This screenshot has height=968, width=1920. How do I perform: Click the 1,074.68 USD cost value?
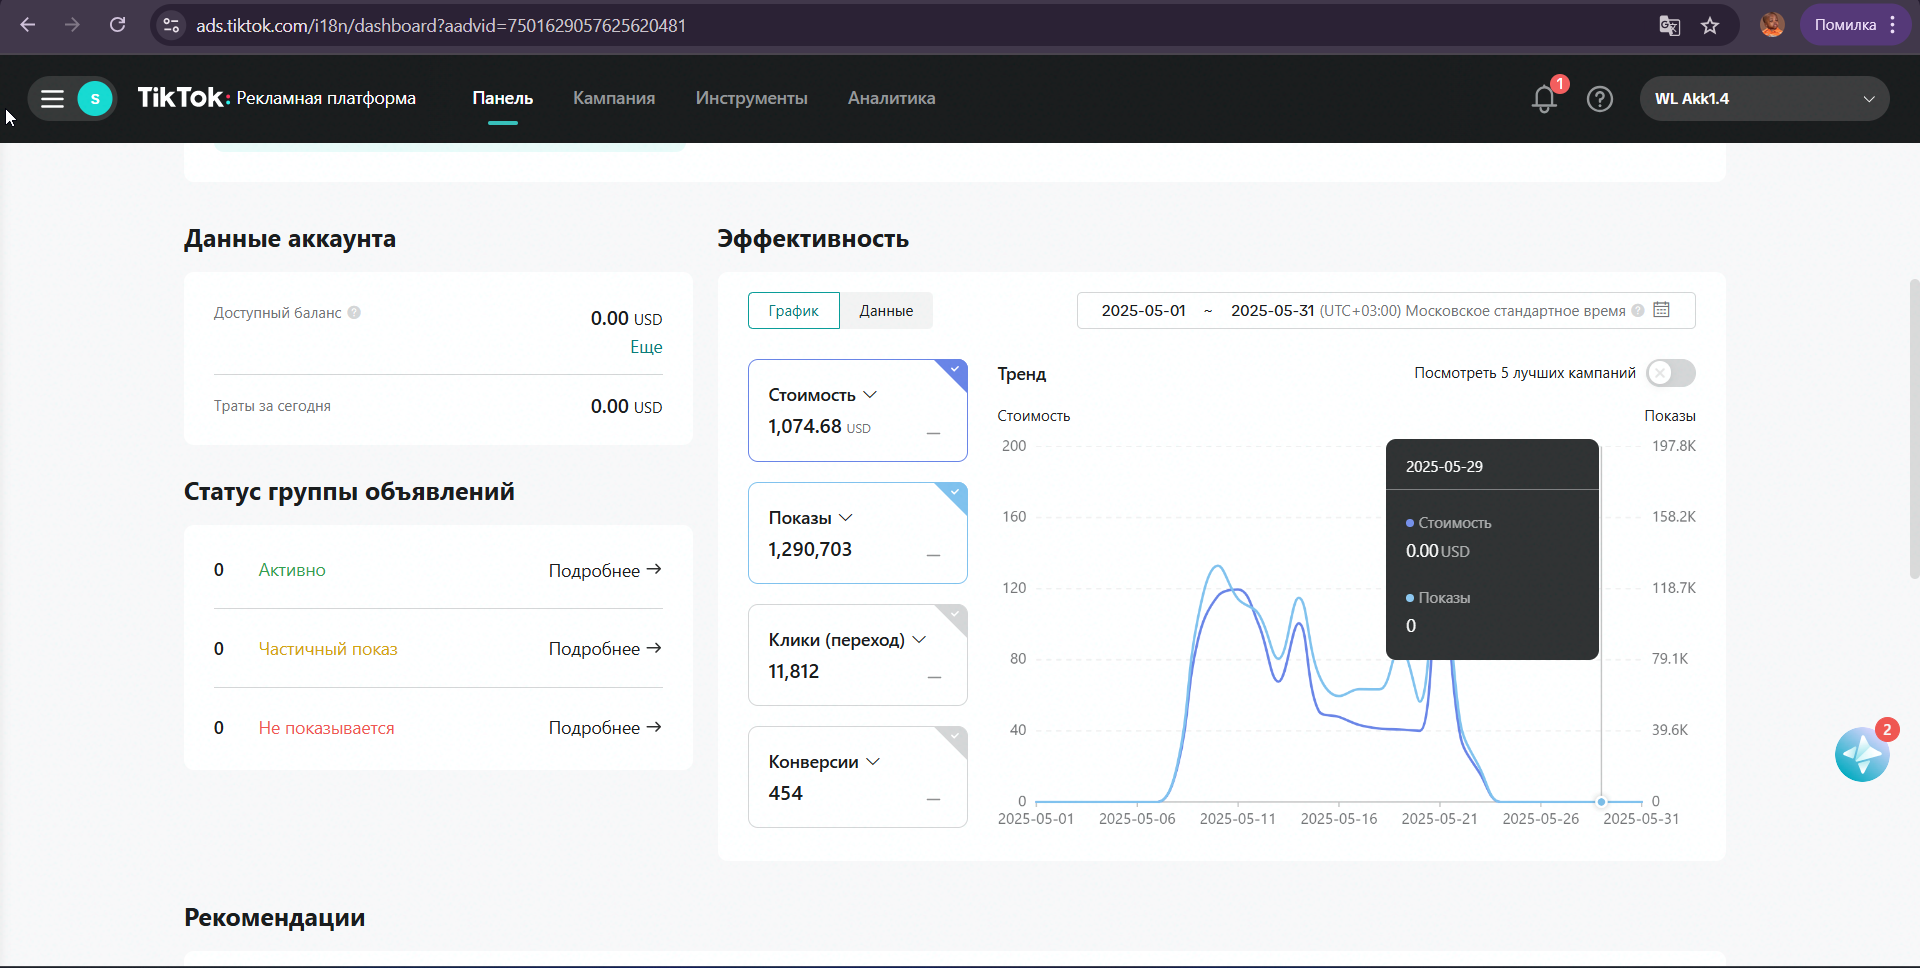click(x=819, y=427)
